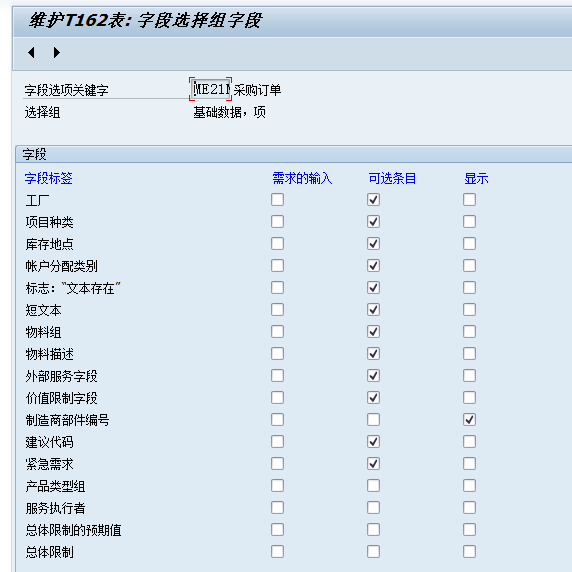This screenshot has width=572, height=572.
Task: Uncheck 可选条目 for 库存地点
Action: click(x=373, y=244)
